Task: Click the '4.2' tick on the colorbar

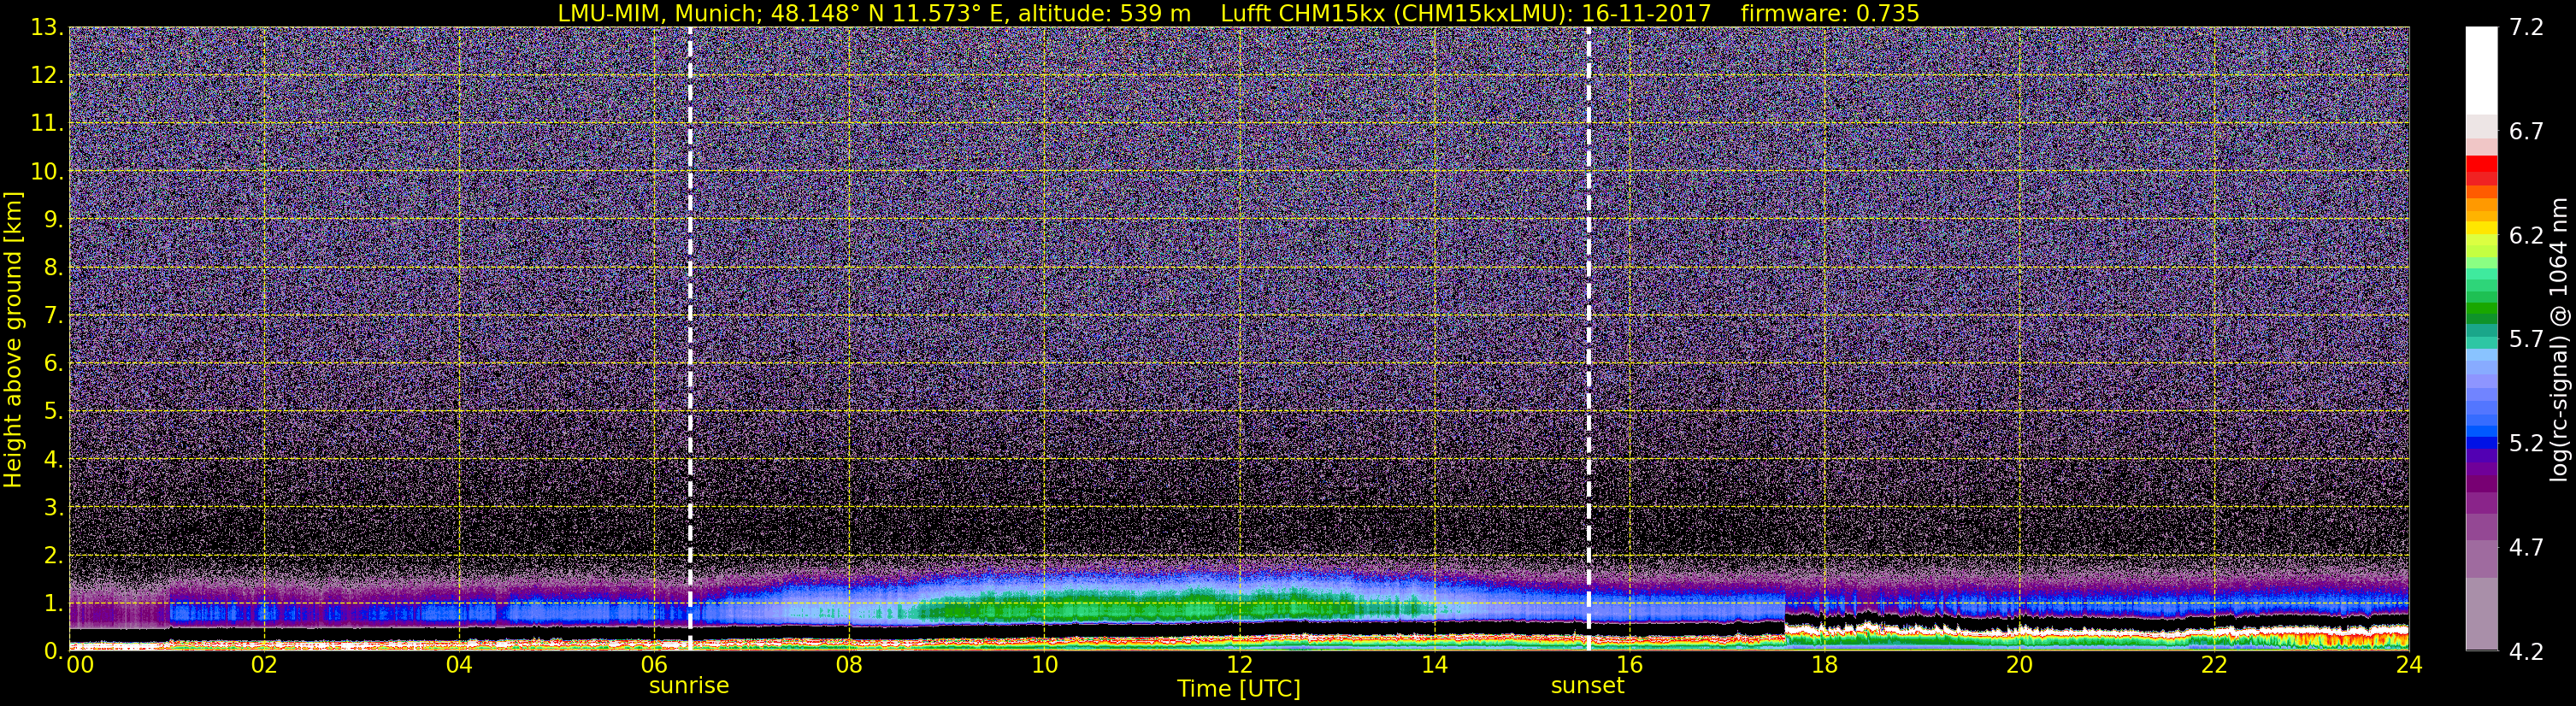Action: tap(2526, 651)
